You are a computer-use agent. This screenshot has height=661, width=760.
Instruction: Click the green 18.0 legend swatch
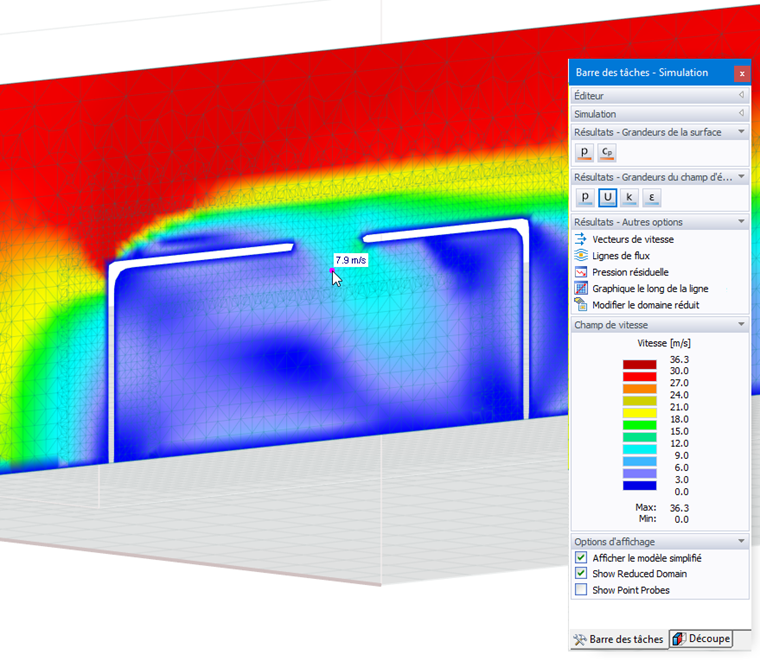[x=639, y=425]
